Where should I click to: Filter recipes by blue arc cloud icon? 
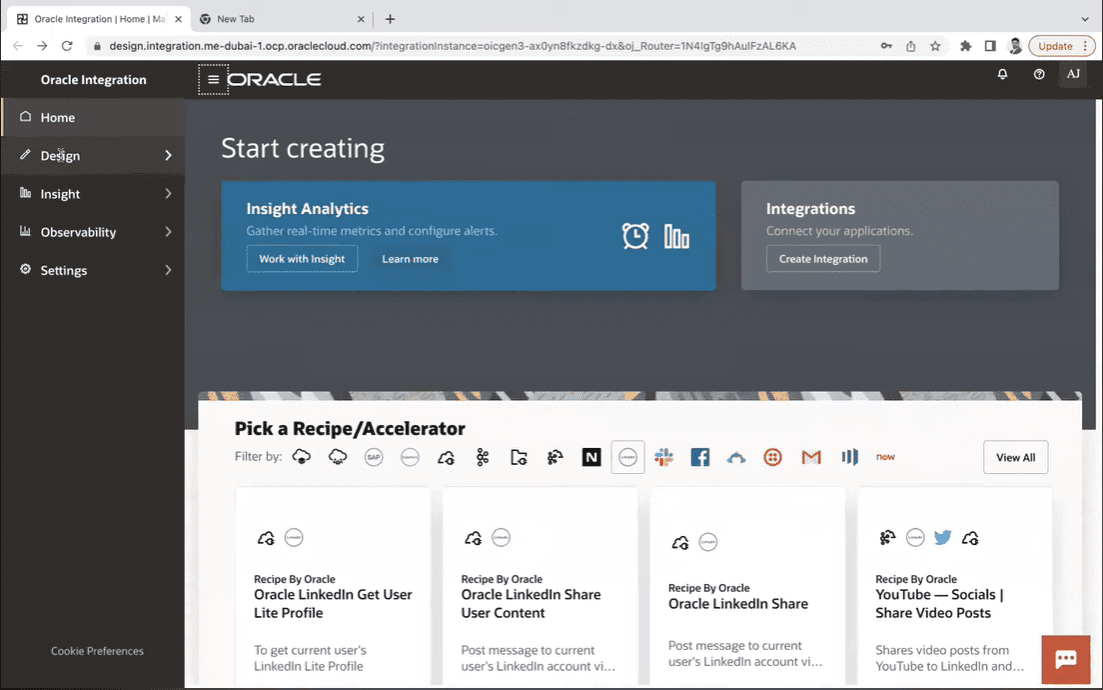coord(736,458)
